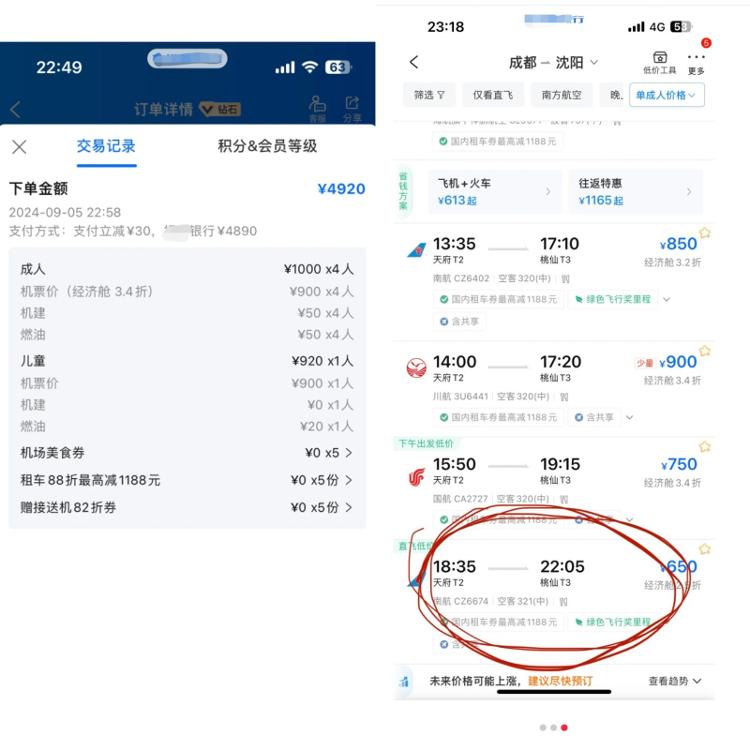Select the 18:35 CZ6674 flight row
Image resolution: width=750 pixels, height=750 pixels.
(553, 600)
